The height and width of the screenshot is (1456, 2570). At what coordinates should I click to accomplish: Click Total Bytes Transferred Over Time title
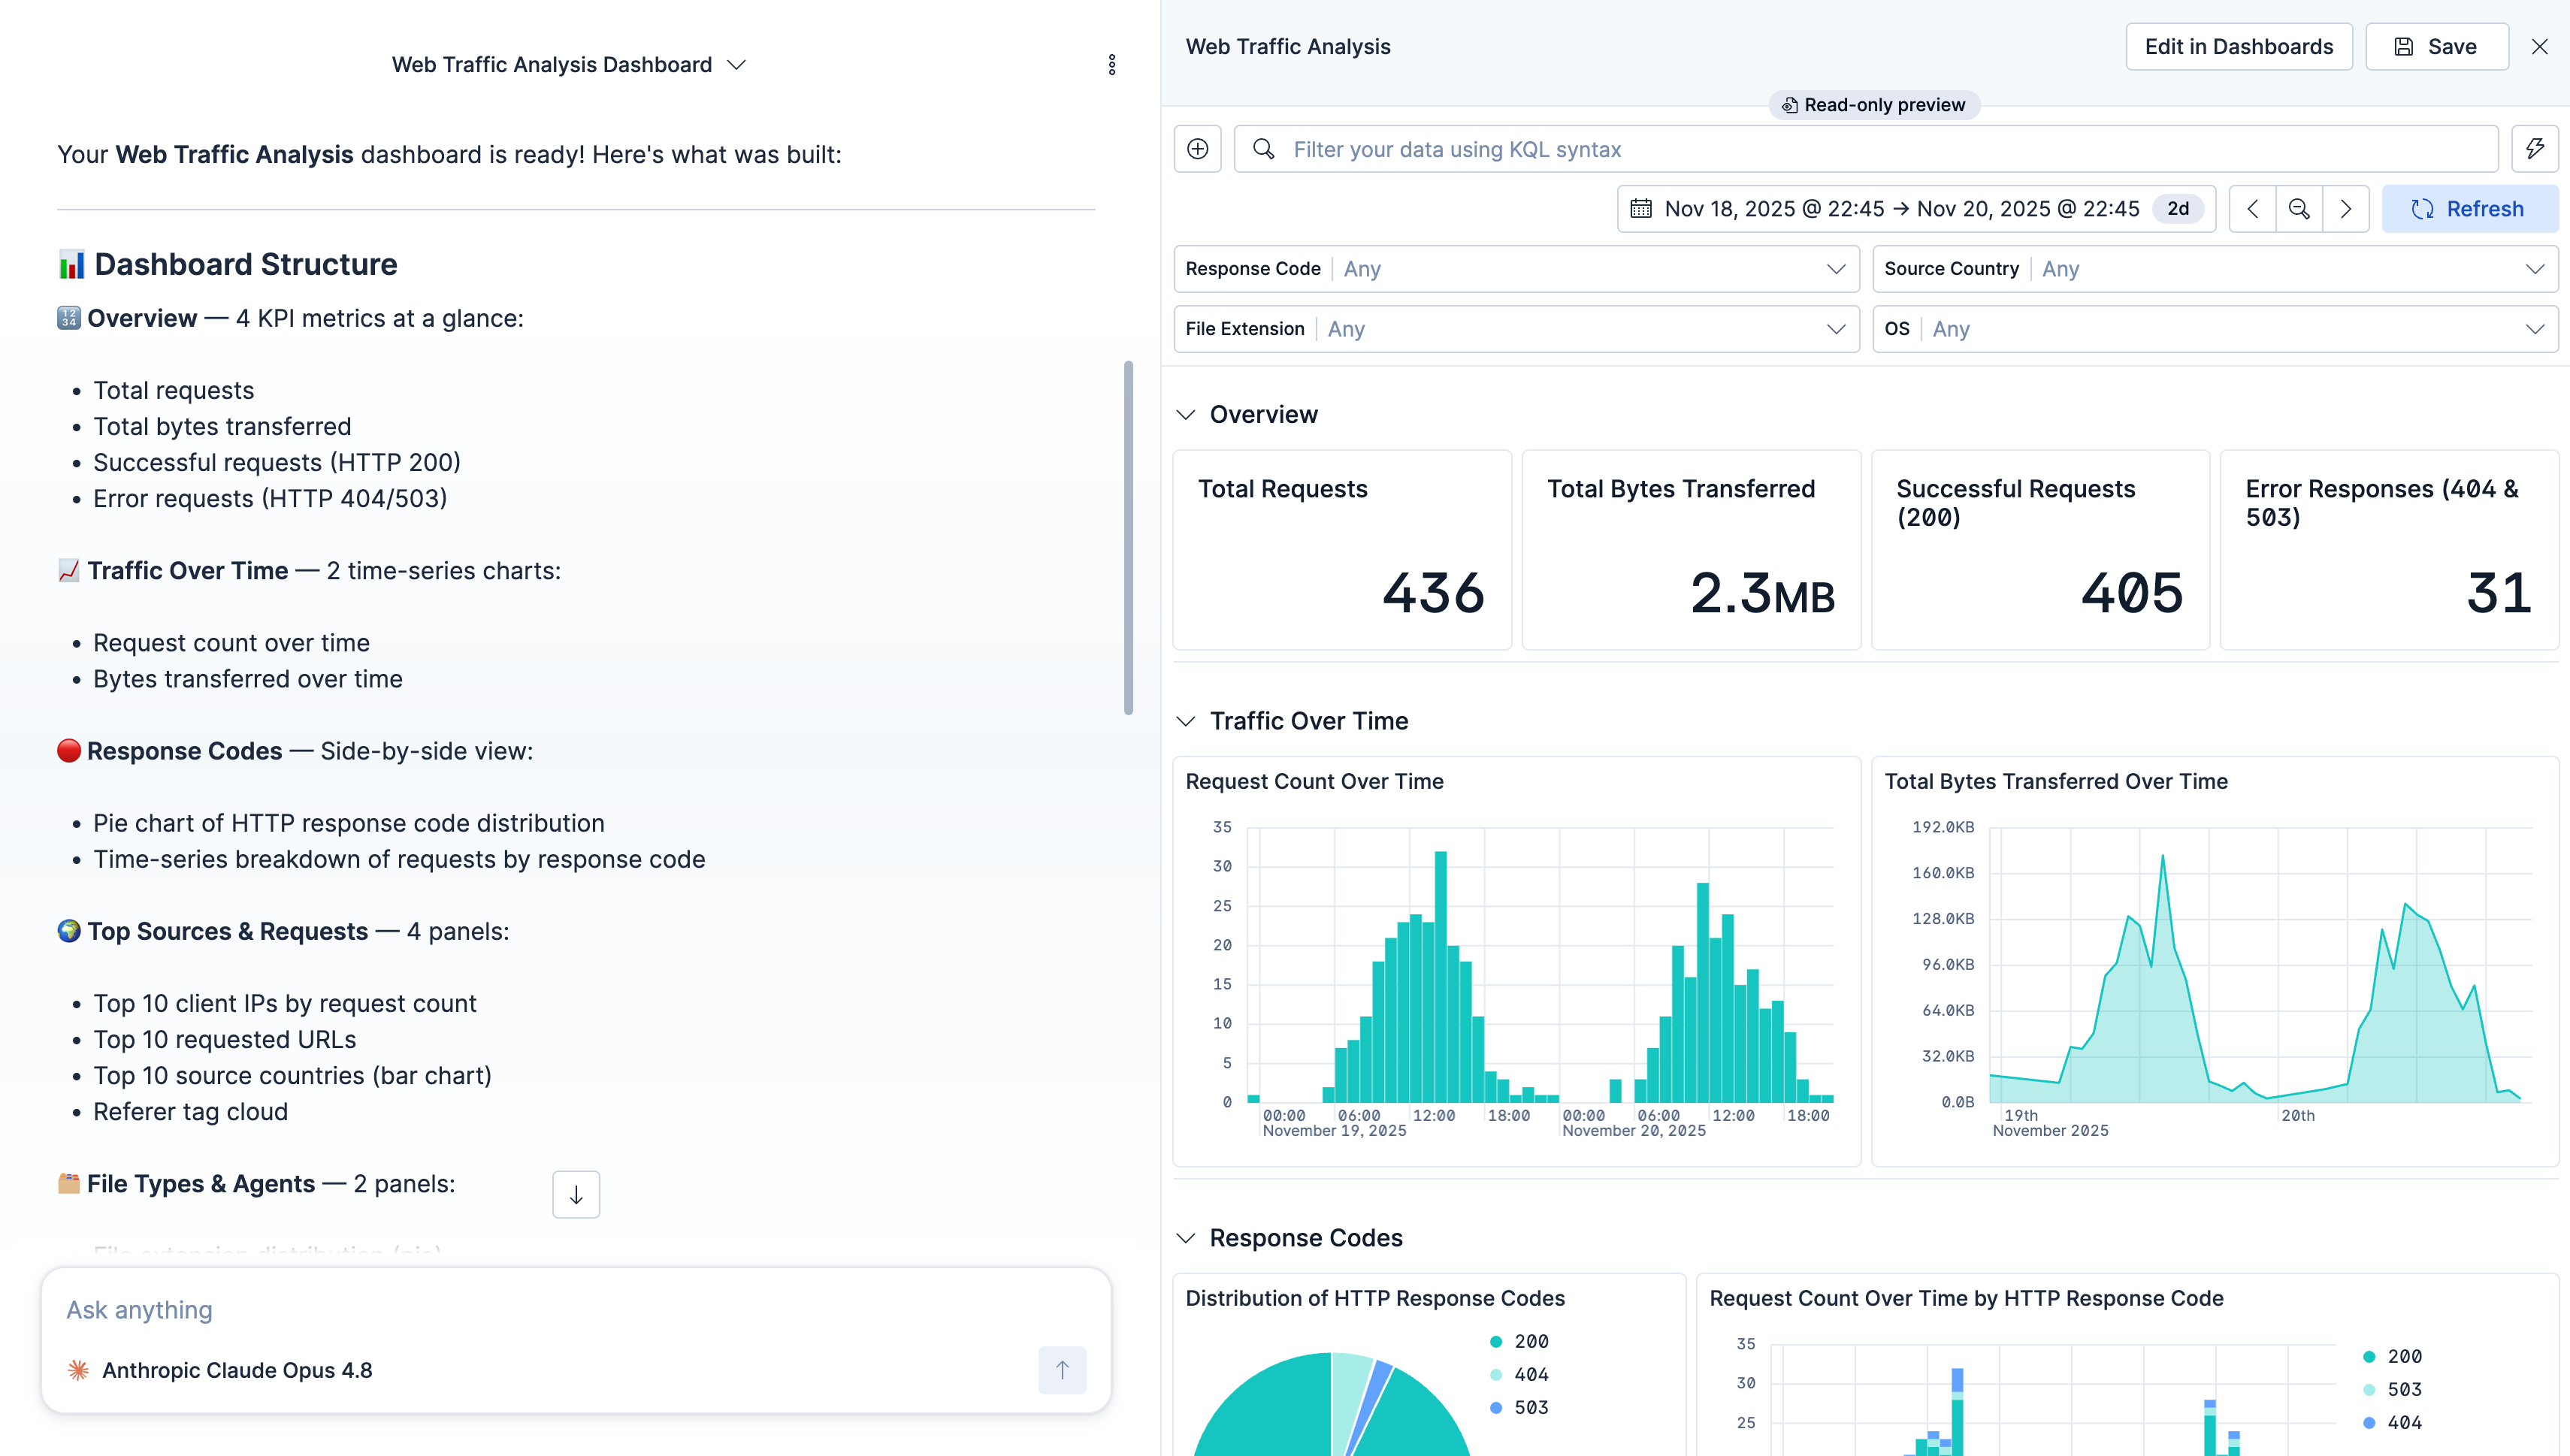[2056, 781]
